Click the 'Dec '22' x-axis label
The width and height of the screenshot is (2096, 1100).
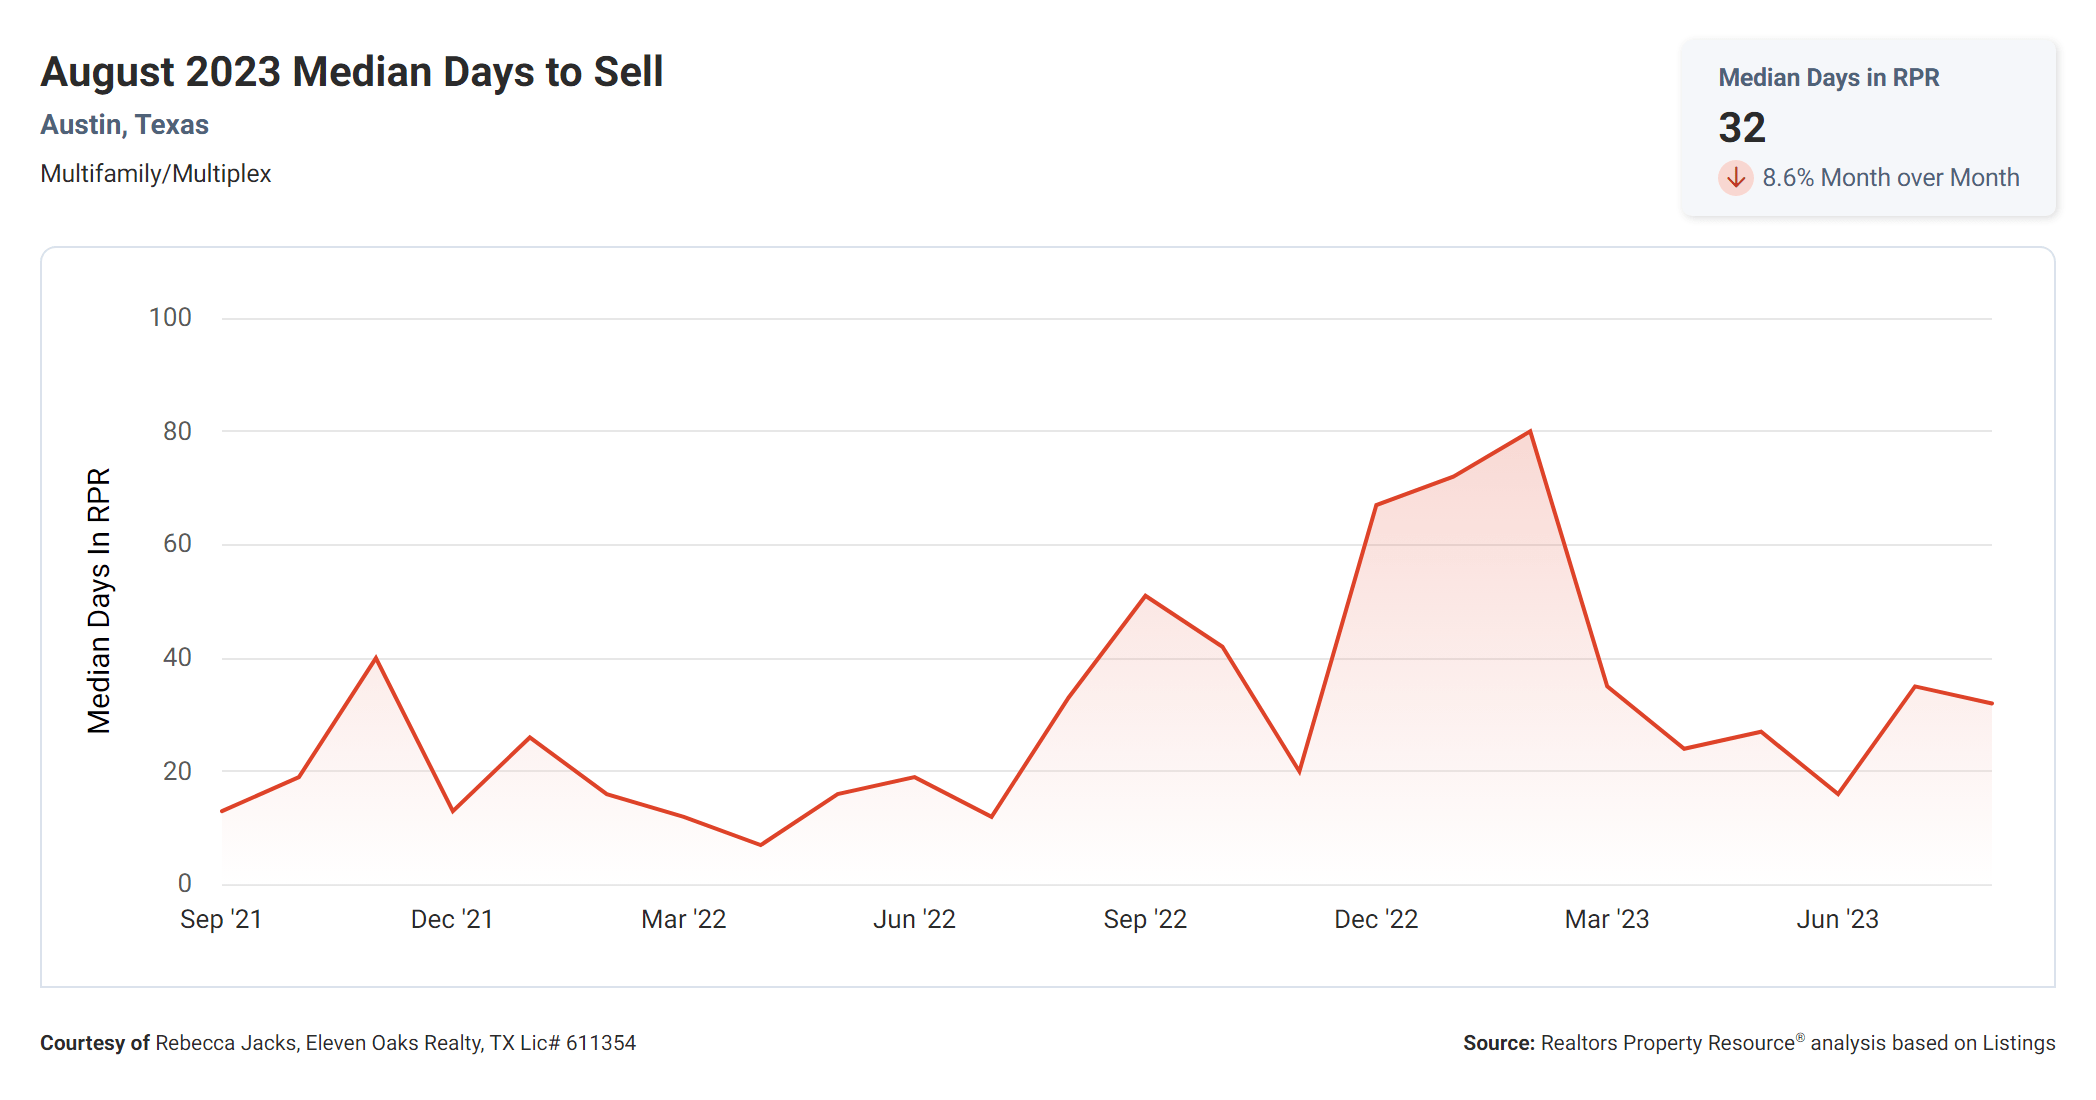tap(1376, 919)
